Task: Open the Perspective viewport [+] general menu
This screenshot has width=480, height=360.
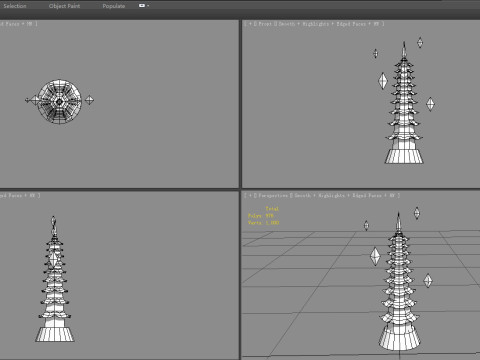Action: 250,195
